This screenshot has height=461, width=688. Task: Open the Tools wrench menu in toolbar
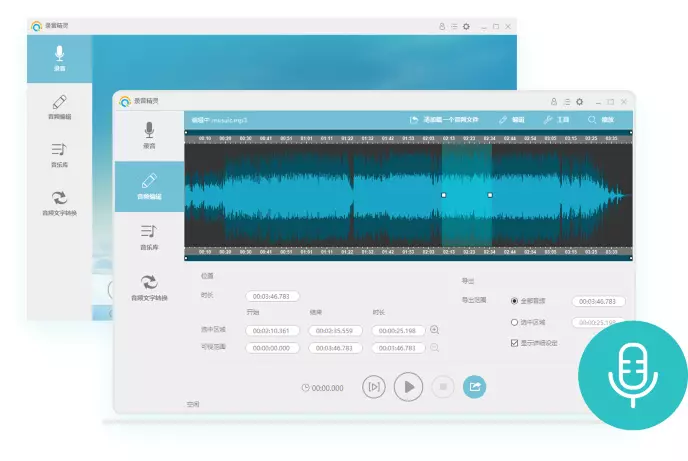click(x=555, y=120)
